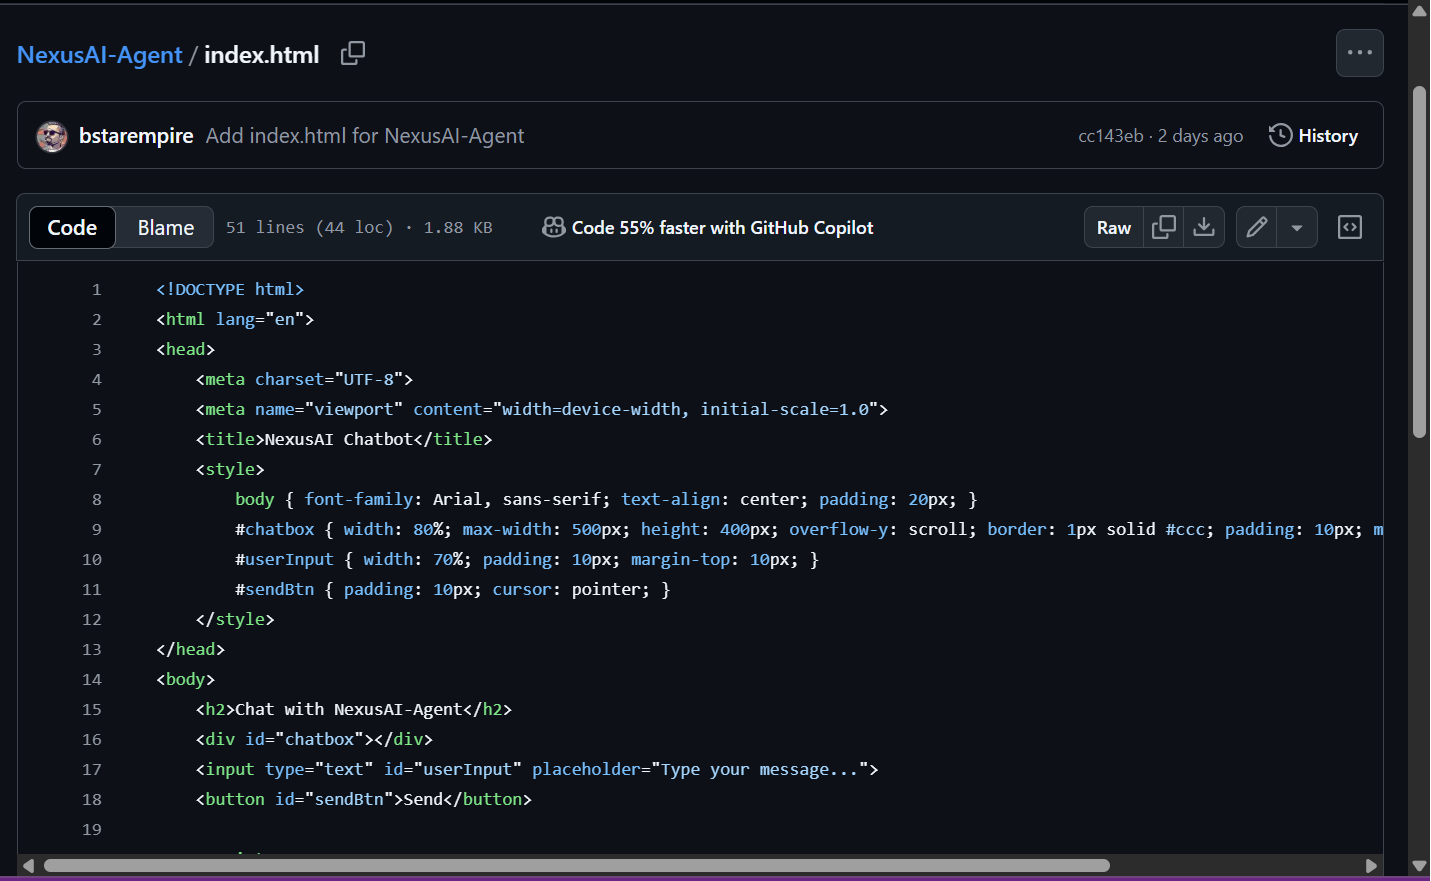Click the bstarempire user avatar
Viewport: 1431px width, 881px height.
[x=52, y=136]
